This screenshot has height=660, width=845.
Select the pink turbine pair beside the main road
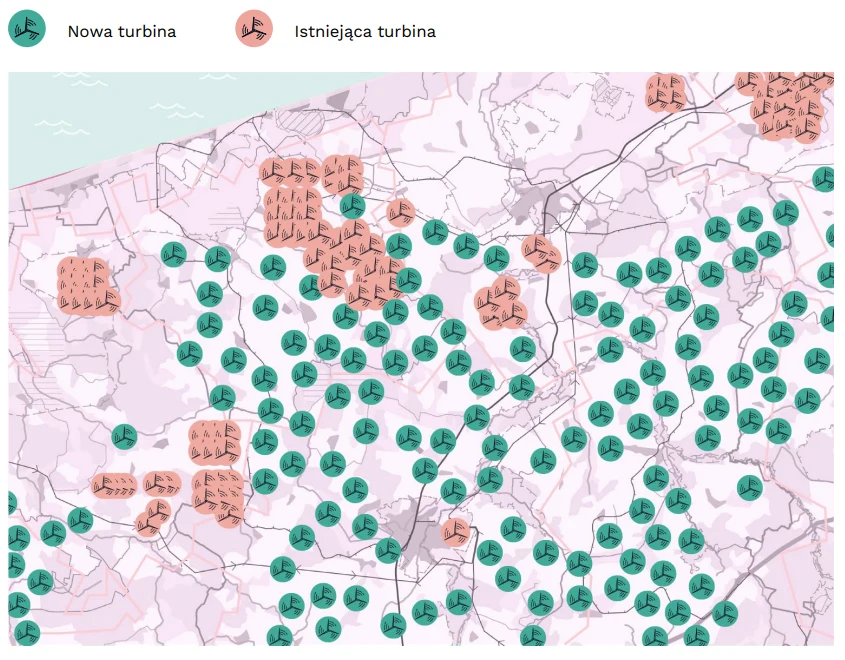(x=541, y=254)
